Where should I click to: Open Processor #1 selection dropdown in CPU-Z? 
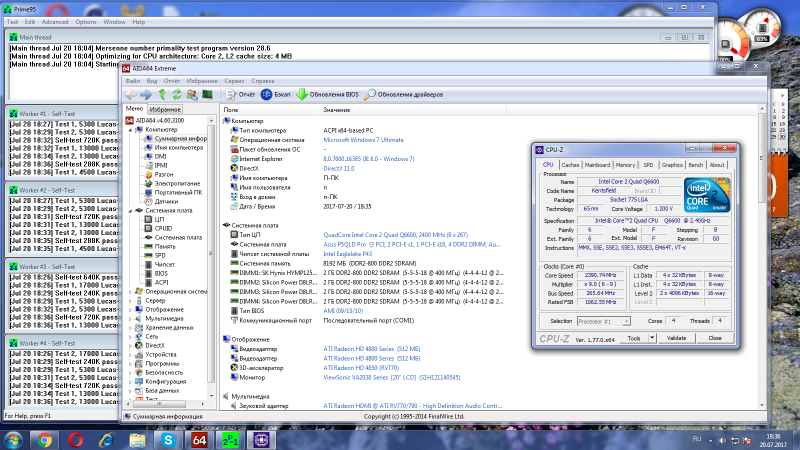point(604,321)
